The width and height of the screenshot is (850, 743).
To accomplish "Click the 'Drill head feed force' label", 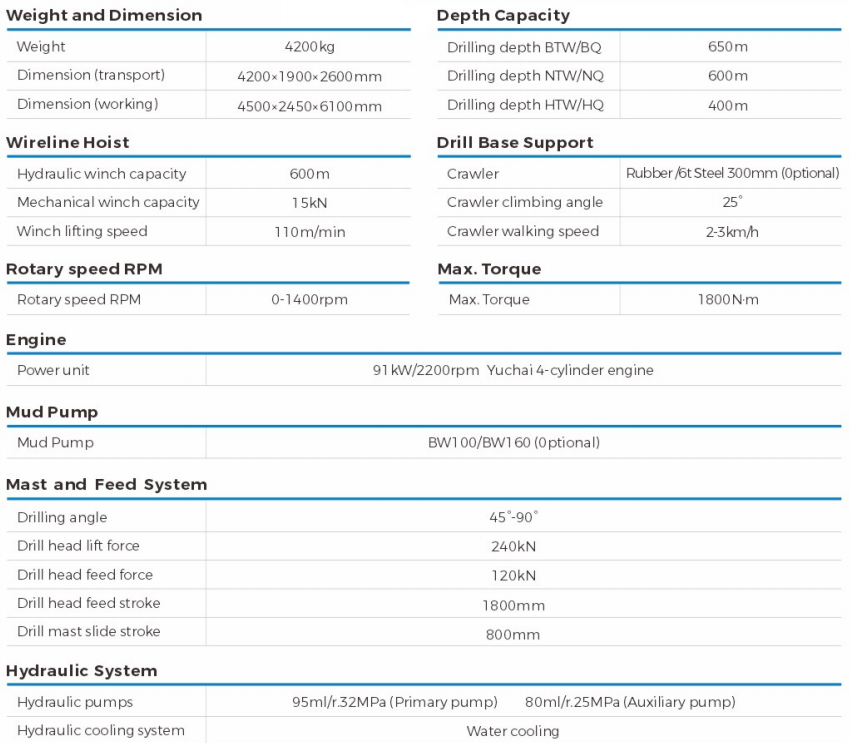I will tap(85, 574).
